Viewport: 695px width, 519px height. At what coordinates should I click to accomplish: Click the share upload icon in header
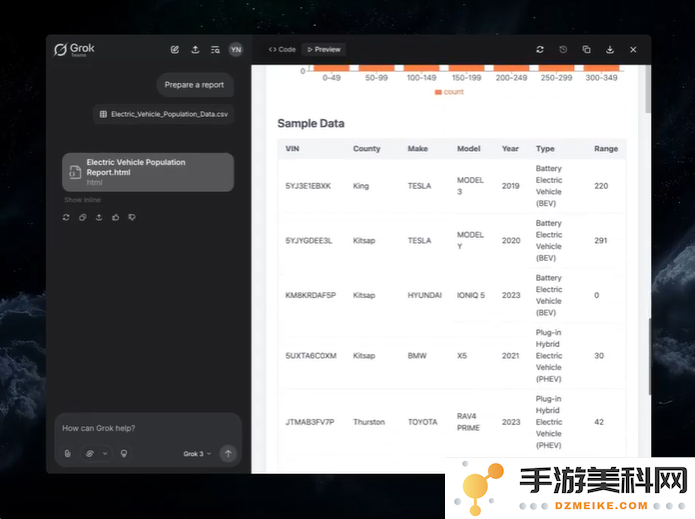point(195,50)
